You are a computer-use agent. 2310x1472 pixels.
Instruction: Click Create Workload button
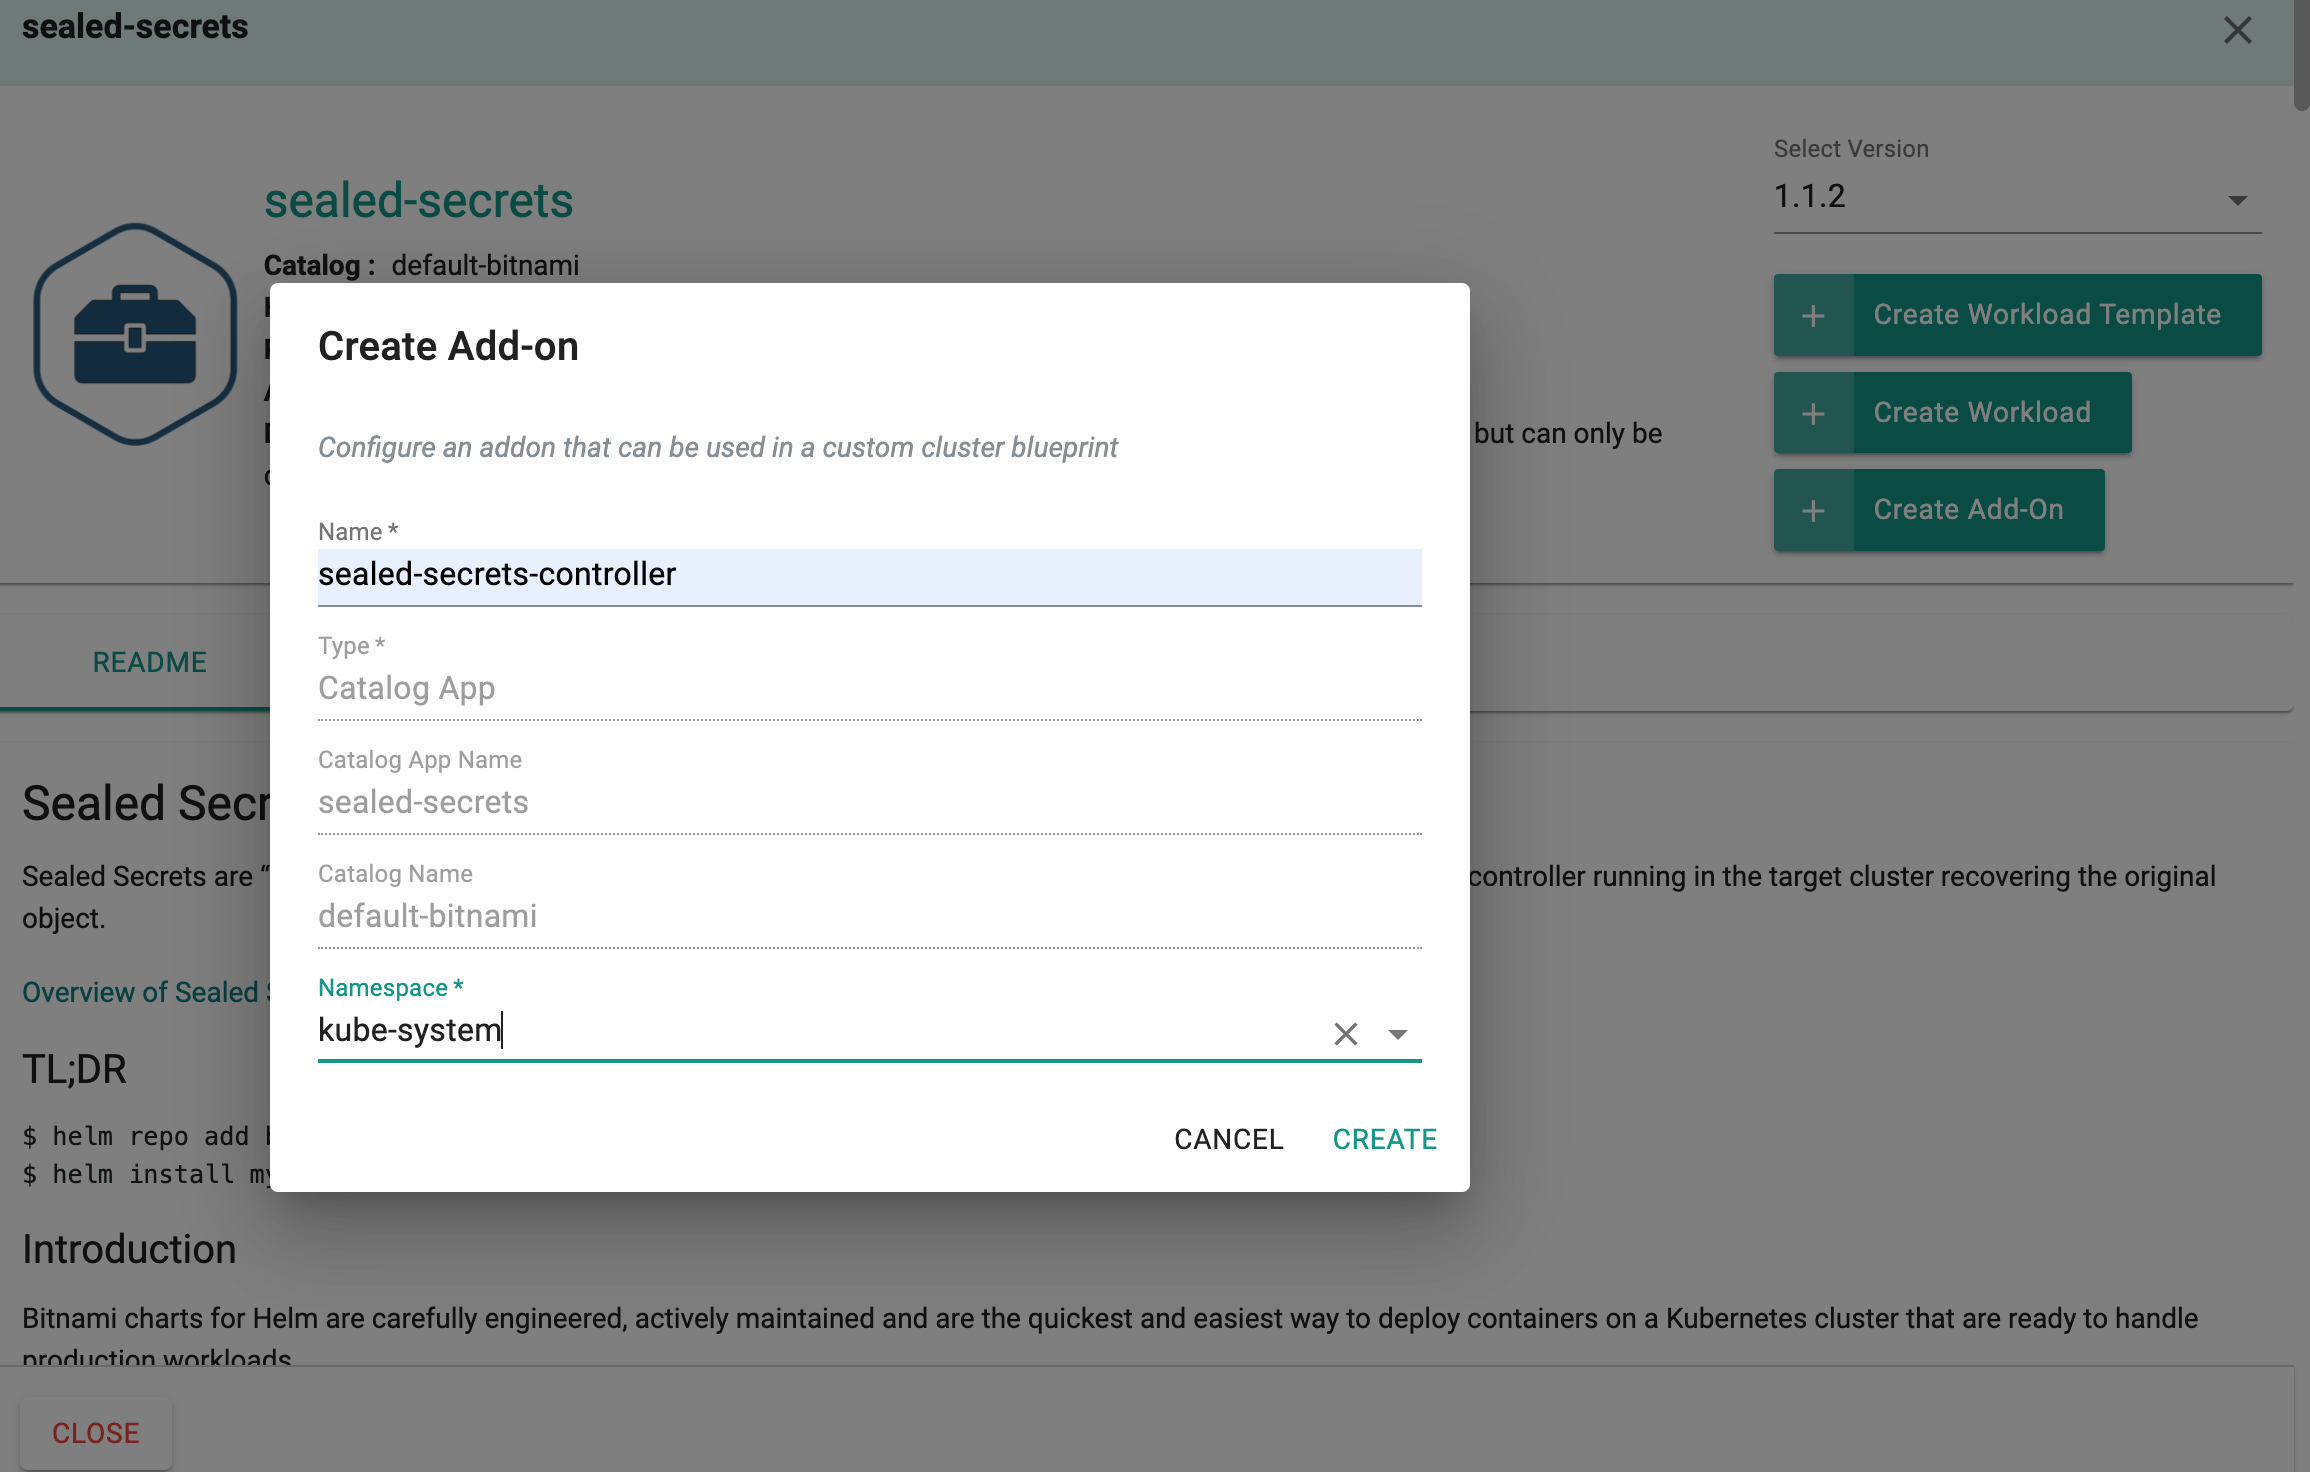click(x=1952, y=412)
